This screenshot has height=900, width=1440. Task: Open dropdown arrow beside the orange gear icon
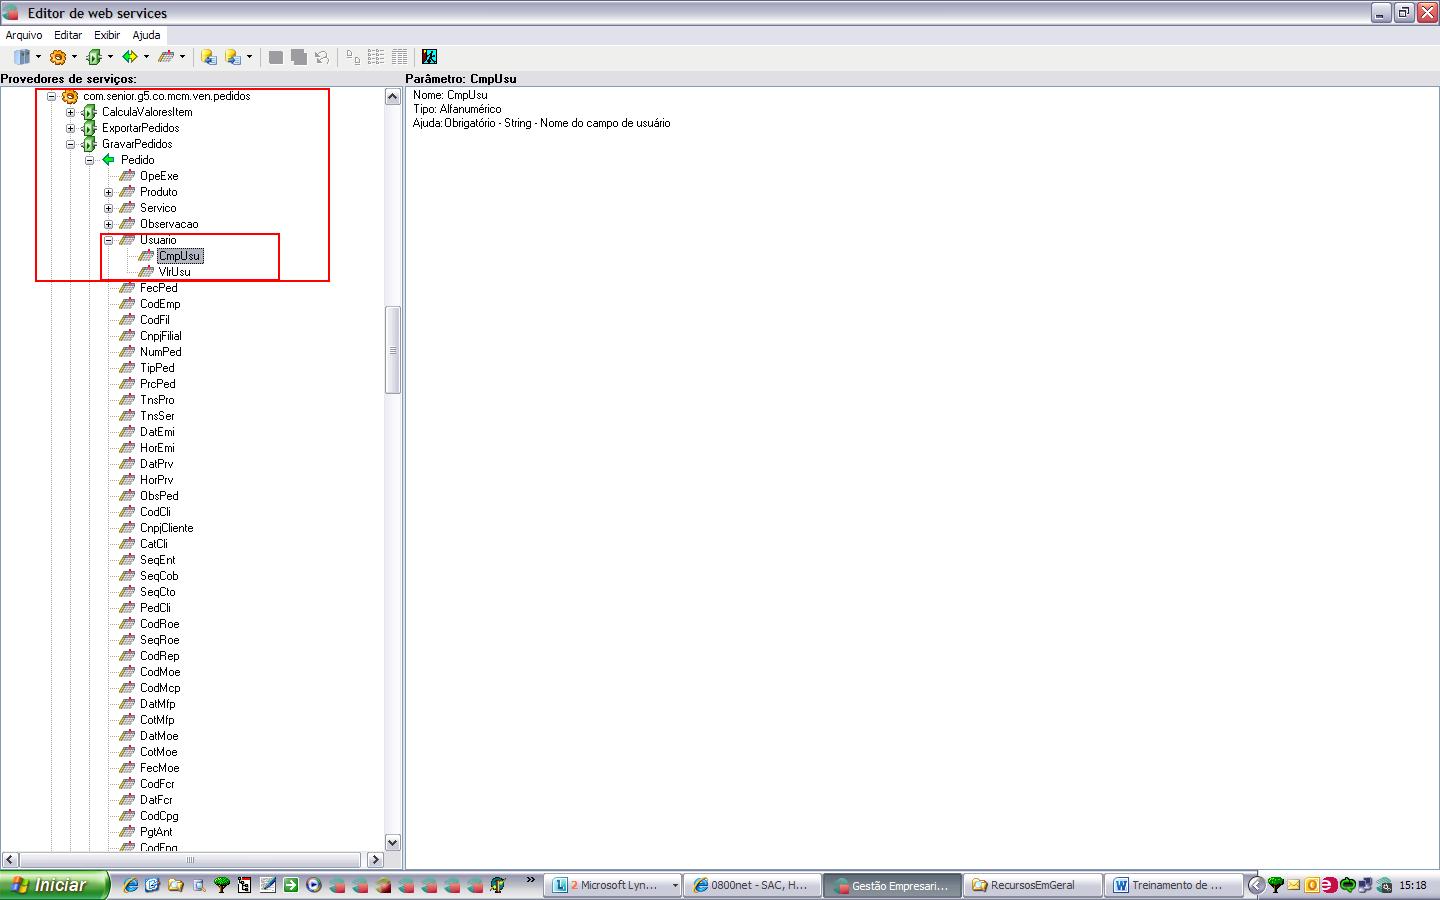pos(74,57)
